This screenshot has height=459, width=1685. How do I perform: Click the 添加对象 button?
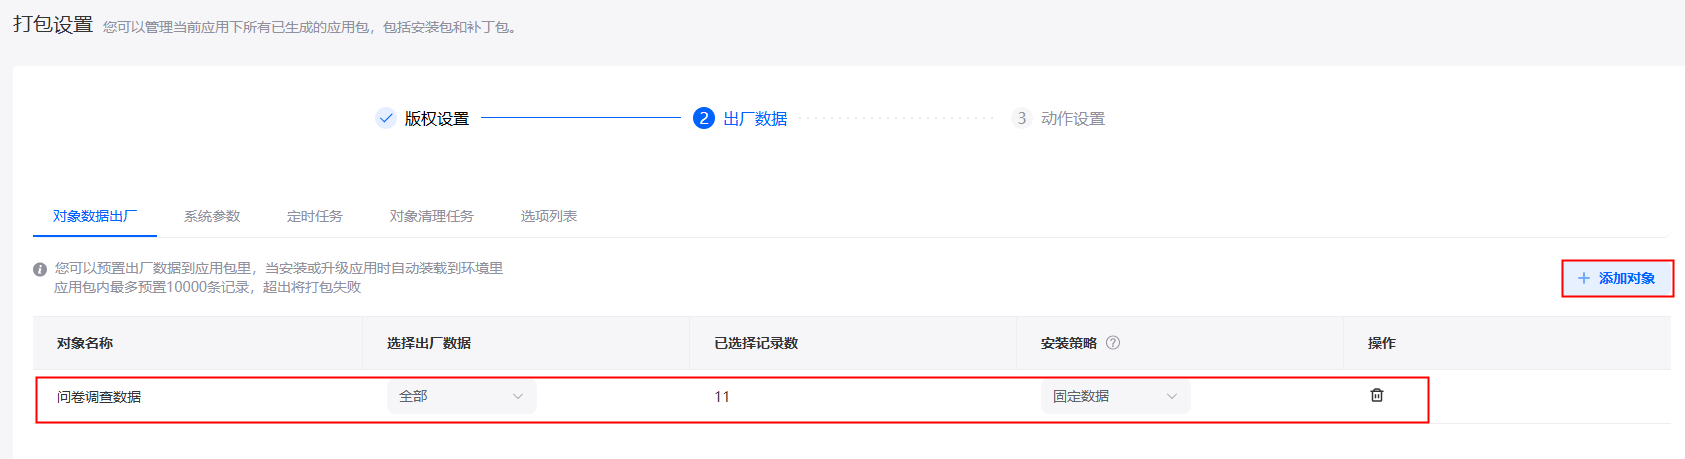(1617, 278)
